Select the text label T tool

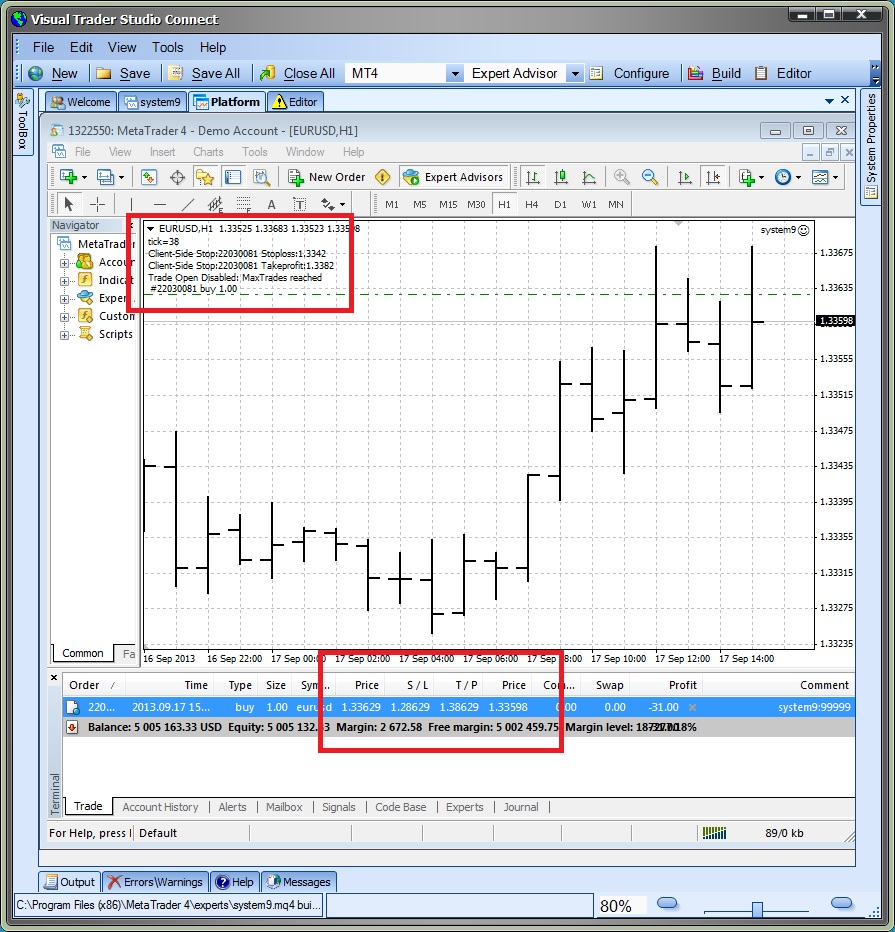pos(300,204)
